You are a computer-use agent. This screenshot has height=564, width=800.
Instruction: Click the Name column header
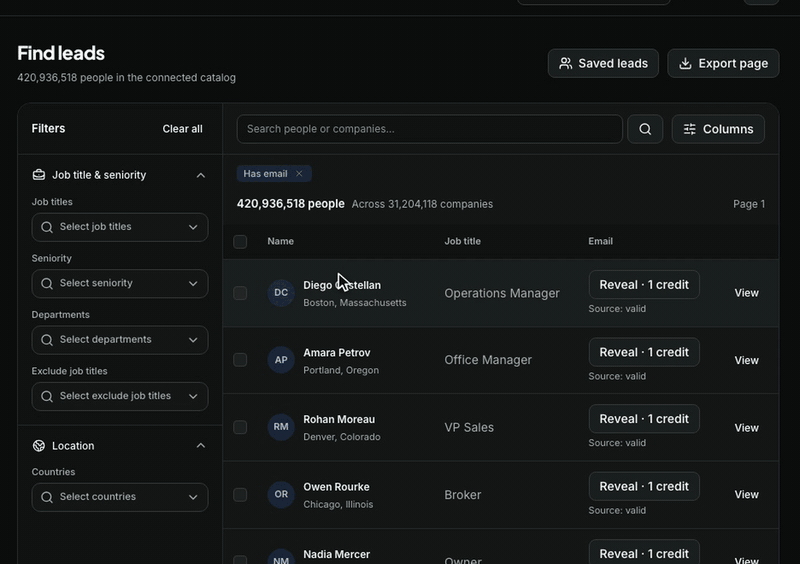[x=281, y=241]
